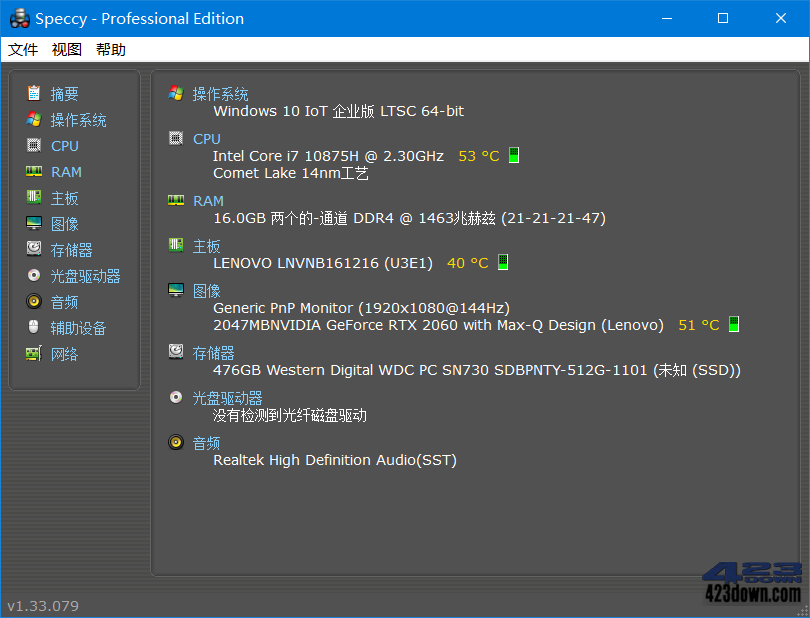810x618 pixels.
Task: Open the 网络 network section icon
Action: click(33, 354)
